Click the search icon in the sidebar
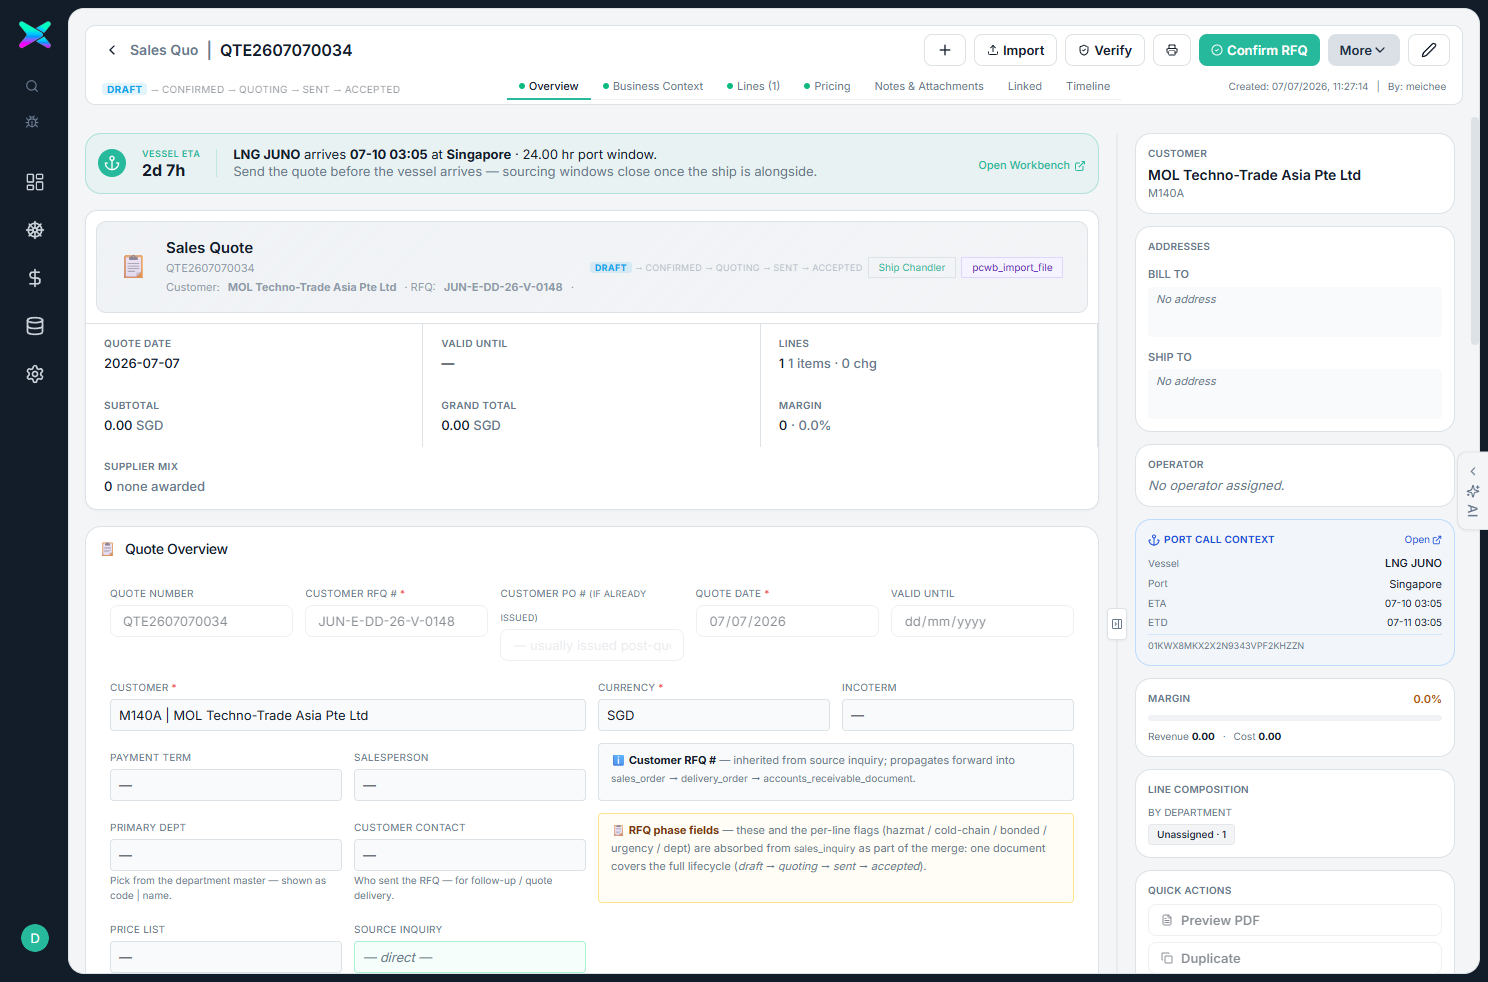This screenshot has width=1488, height=982. coord(32,86)
